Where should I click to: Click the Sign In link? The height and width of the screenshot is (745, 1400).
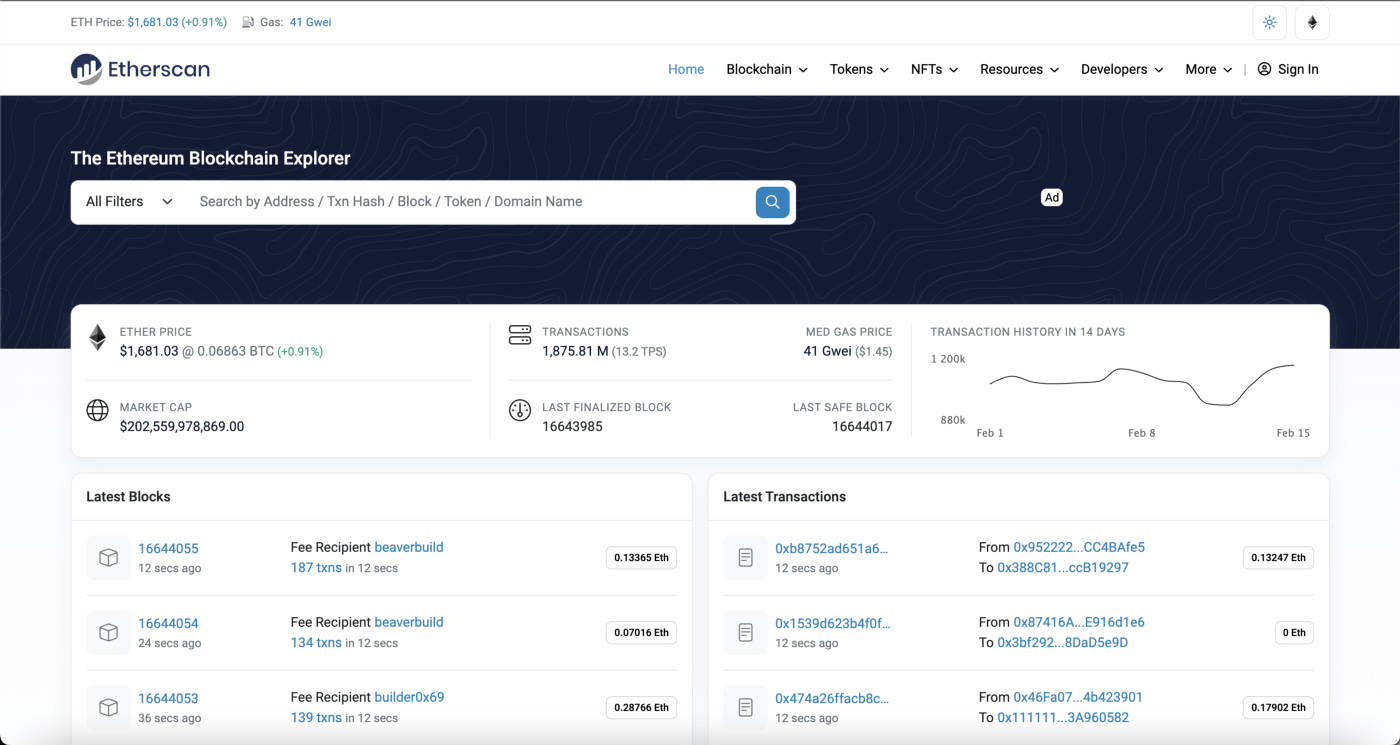(1288, 69)
